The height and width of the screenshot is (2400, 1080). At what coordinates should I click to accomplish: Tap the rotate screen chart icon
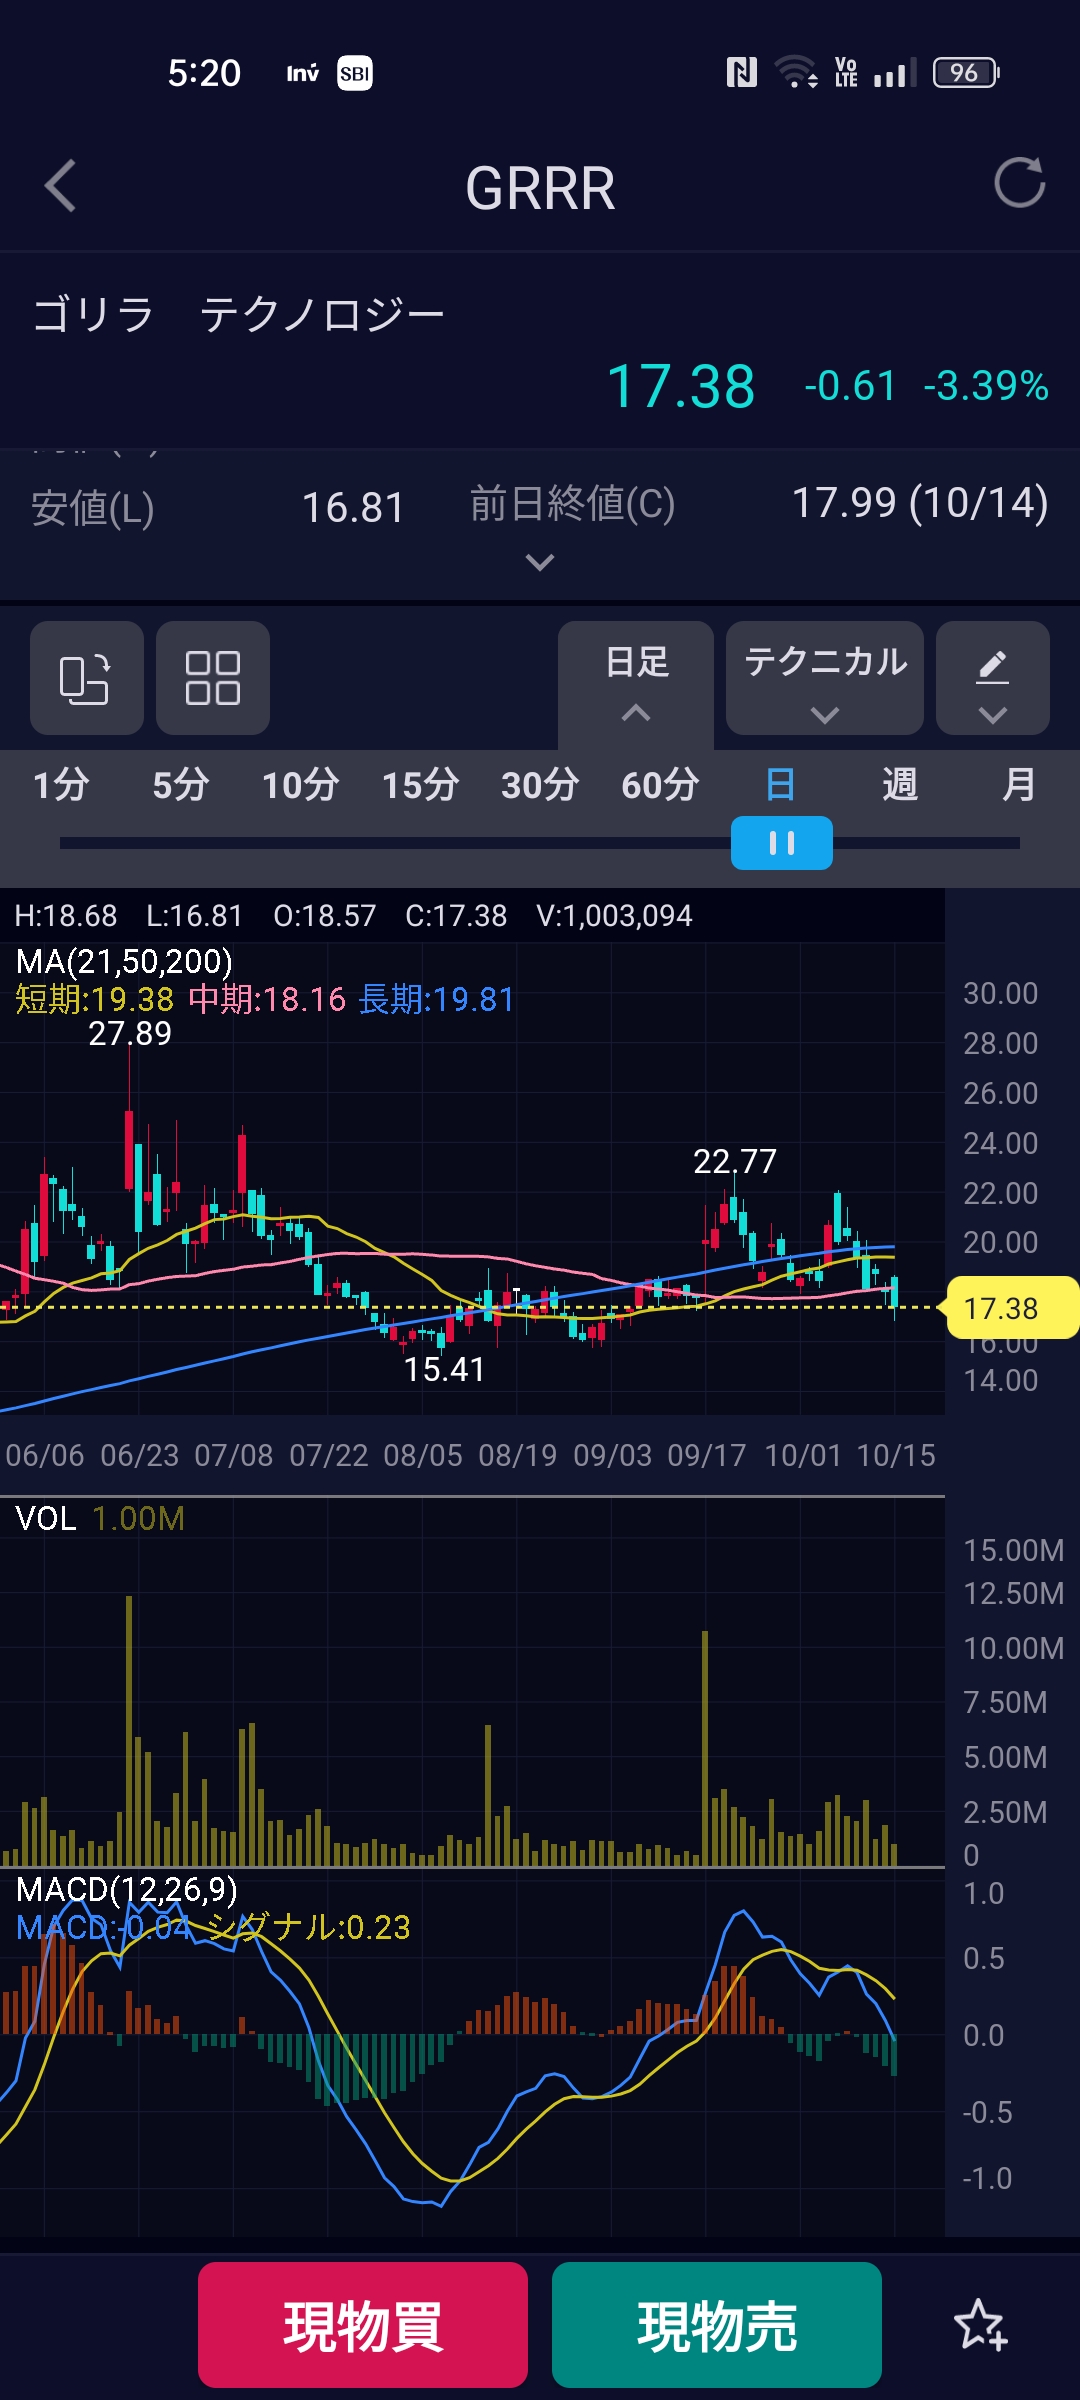coord(86,678)
